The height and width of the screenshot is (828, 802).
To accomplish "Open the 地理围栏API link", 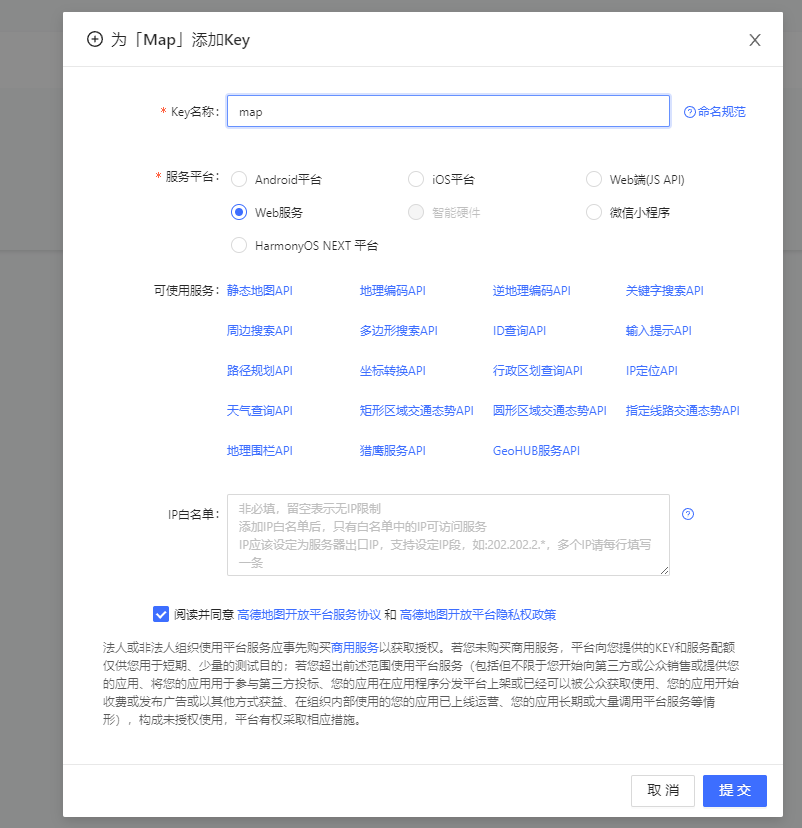I will coord(259,450).
